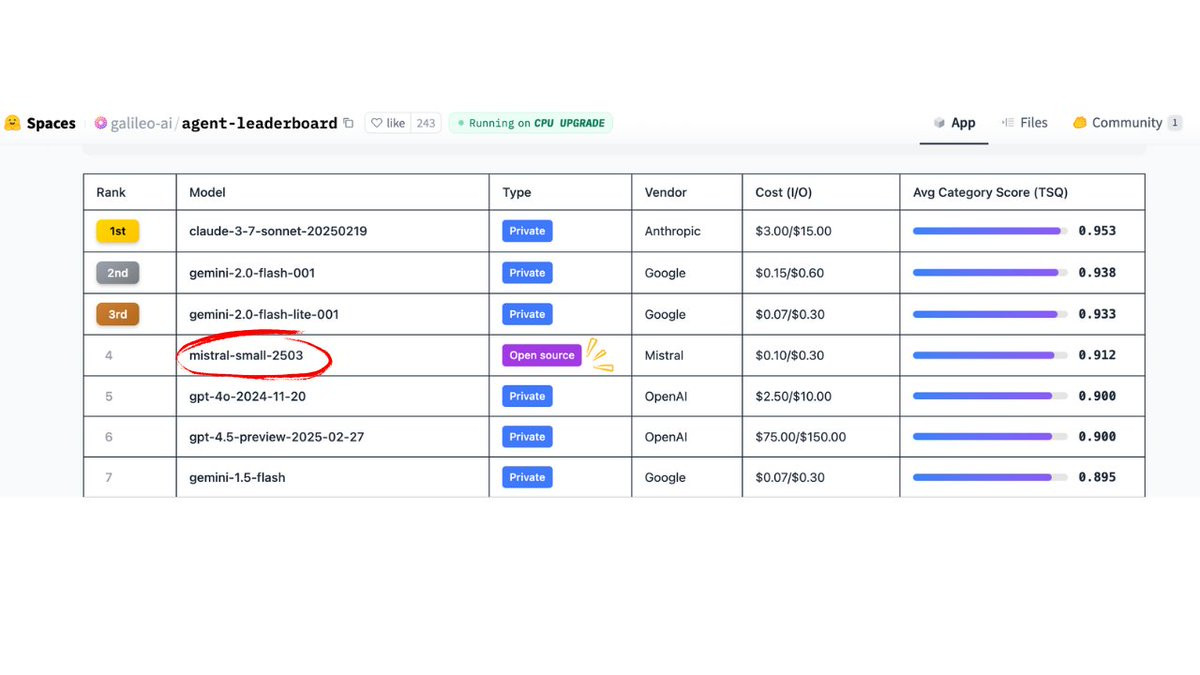Copy the agent-leaderboard repository name
This screenshot has height=675, width=1200.
coord(348,123)
